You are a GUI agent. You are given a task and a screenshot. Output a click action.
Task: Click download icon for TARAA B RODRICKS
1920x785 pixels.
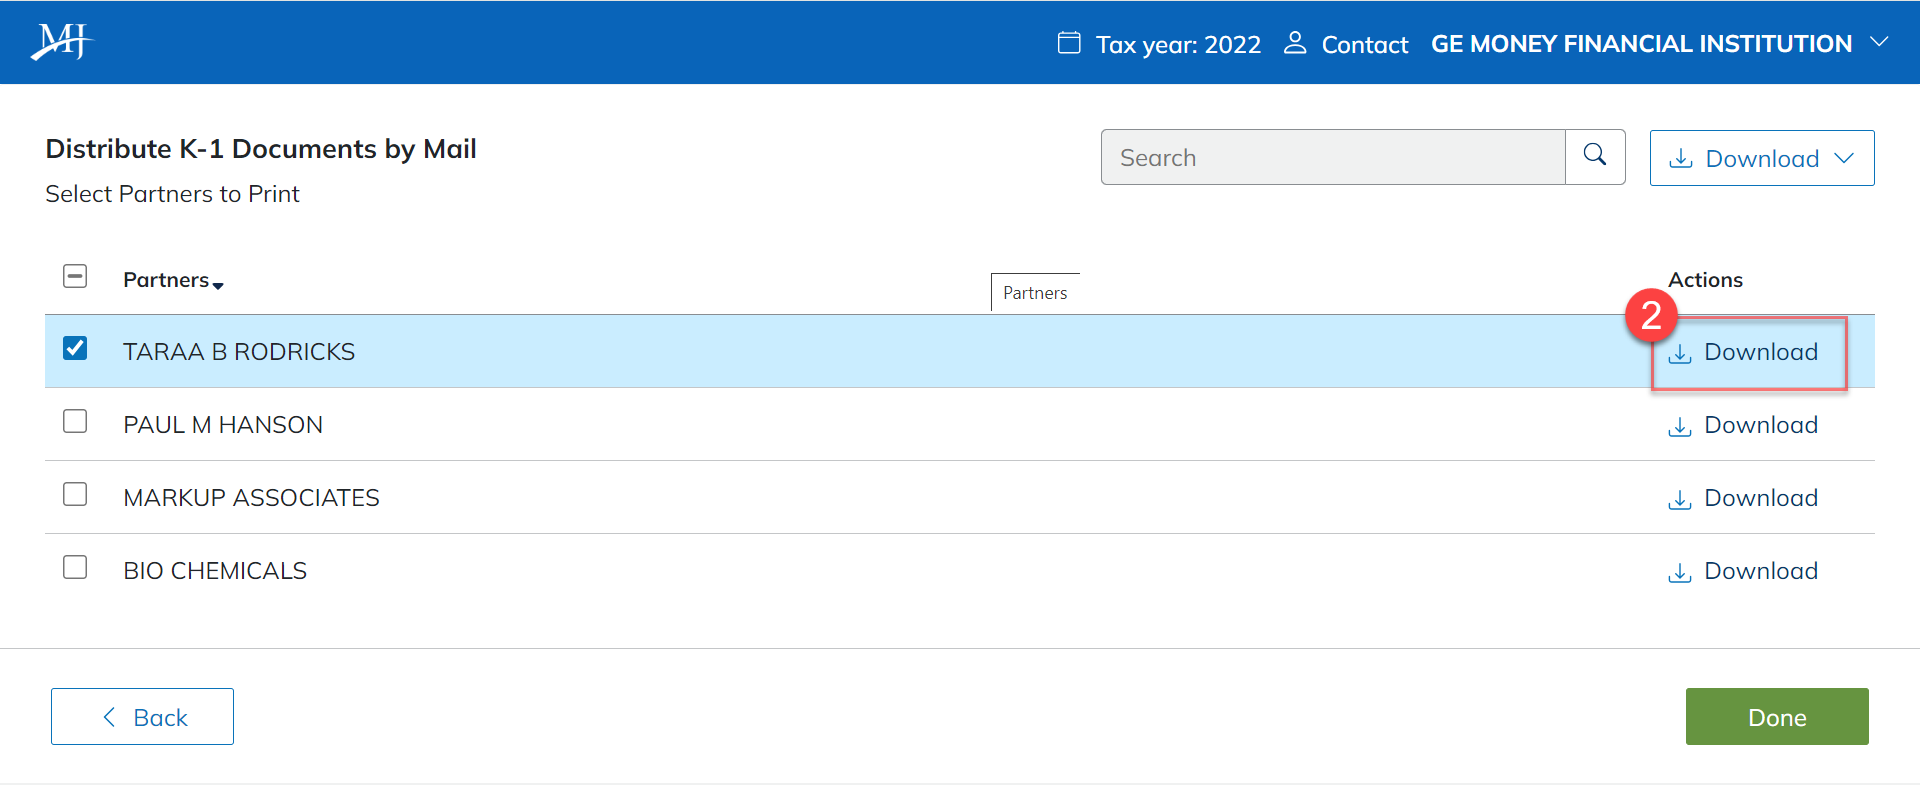(1680, 354)
